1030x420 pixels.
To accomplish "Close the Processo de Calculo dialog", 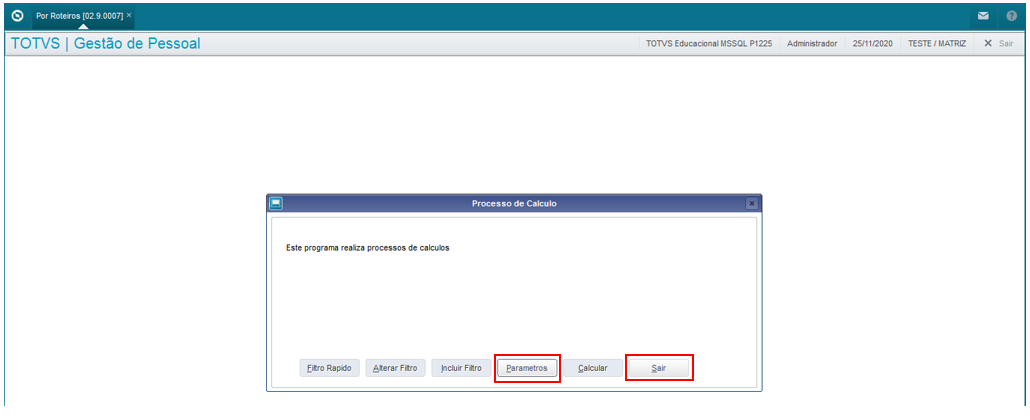I will point(752,204).
